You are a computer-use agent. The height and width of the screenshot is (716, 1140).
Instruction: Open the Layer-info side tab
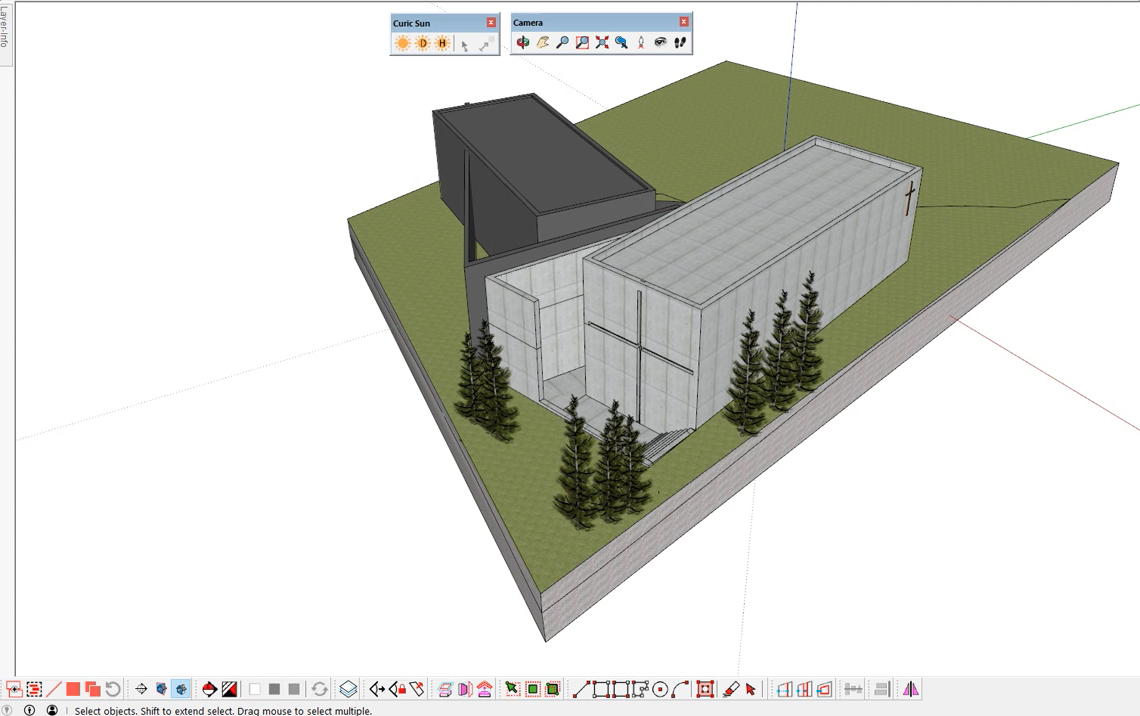coord(5,27)
